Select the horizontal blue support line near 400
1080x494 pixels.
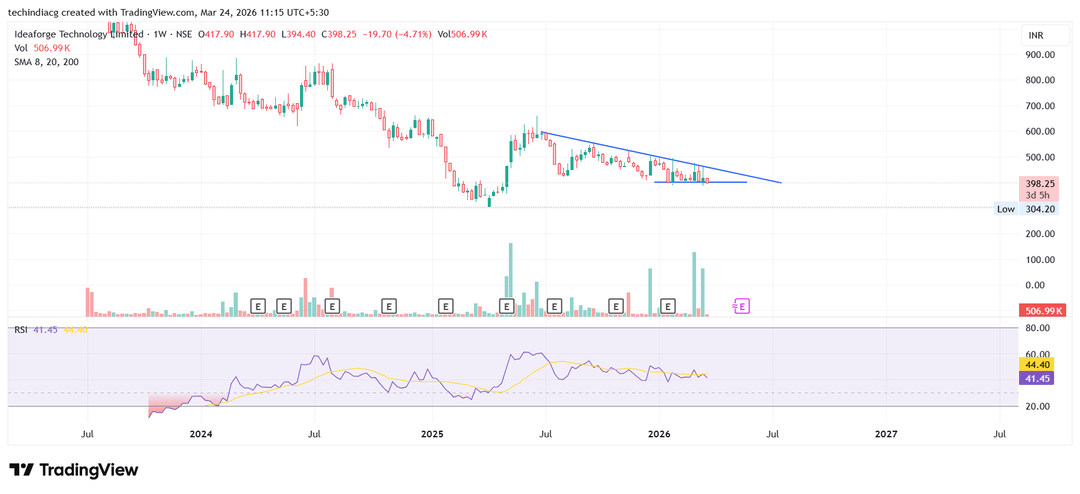pos(700,182)
